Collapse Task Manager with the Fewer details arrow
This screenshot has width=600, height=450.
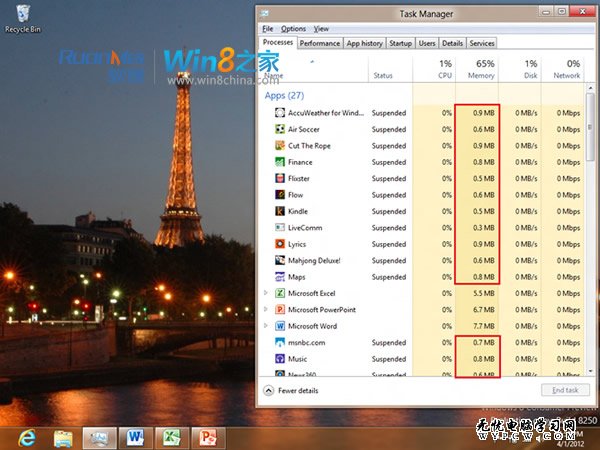coord(269,391)
